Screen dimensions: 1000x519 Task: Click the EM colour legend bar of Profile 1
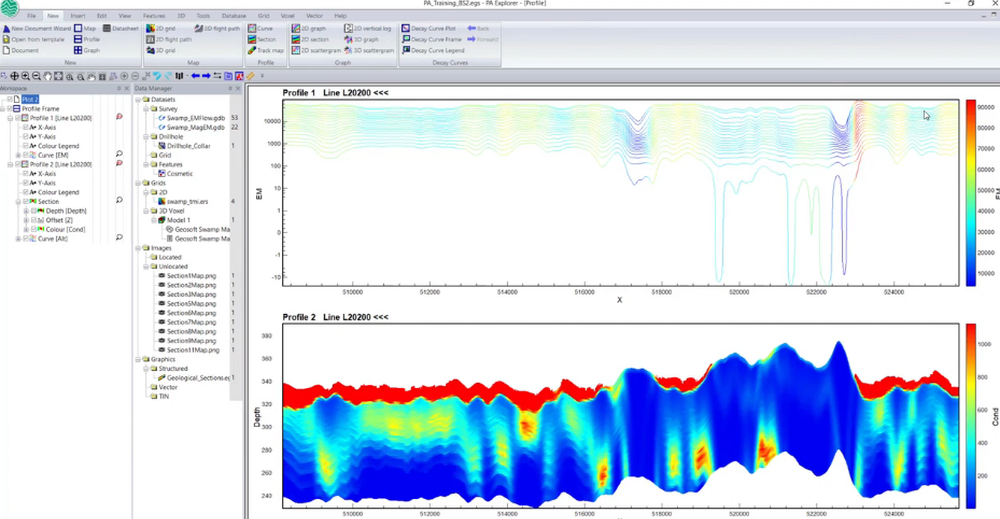point(971,193)
